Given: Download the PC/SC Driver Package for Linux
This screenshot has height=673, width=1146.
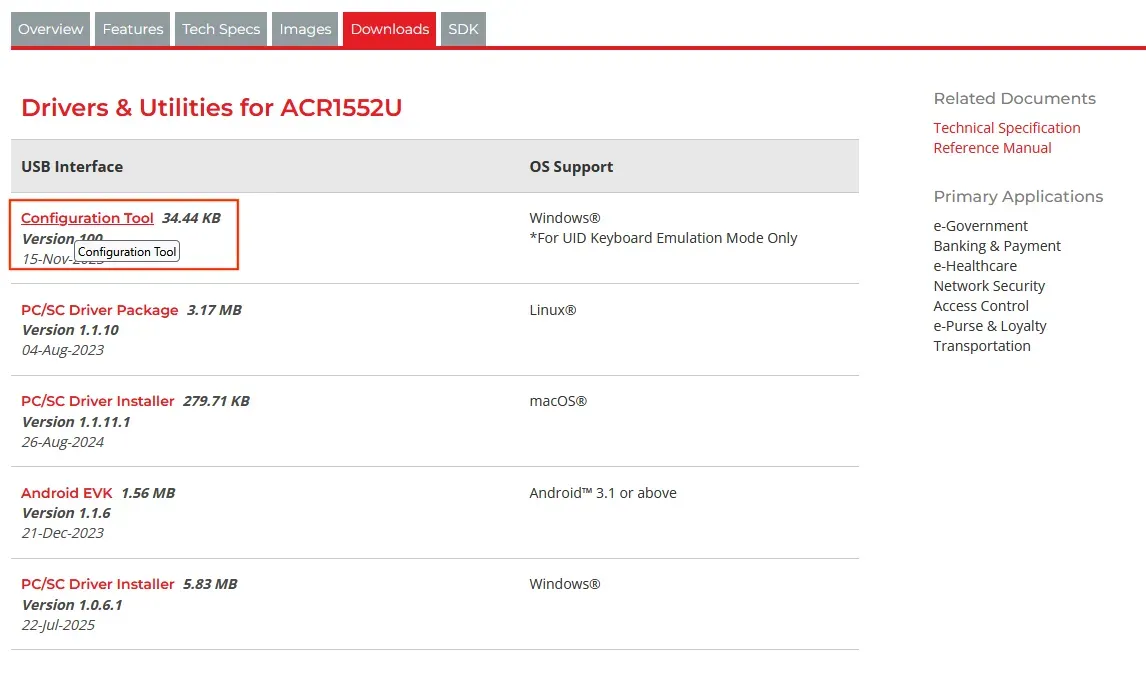Looking at the screenshot, I should [99, 310].
